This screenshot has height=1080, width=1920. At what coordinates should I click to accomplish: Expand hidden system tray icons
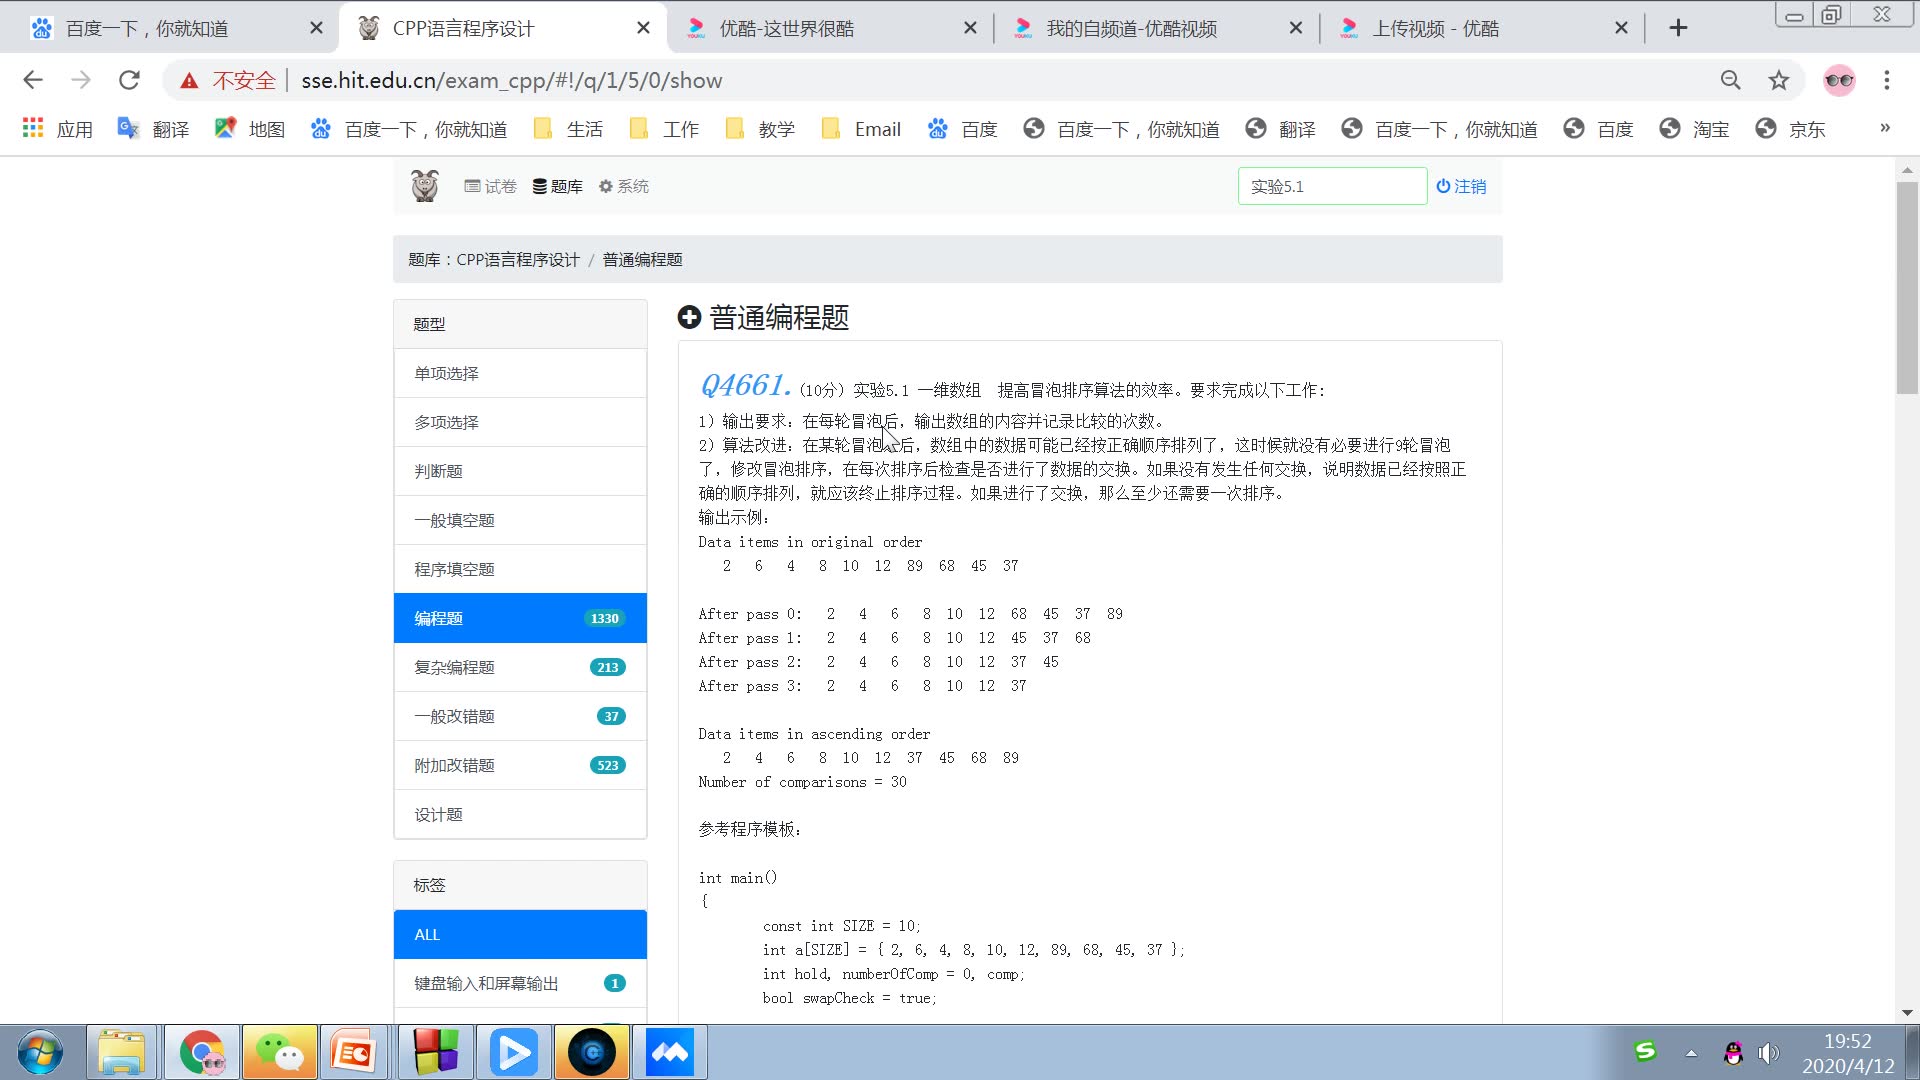[x=1691, y=1052]
